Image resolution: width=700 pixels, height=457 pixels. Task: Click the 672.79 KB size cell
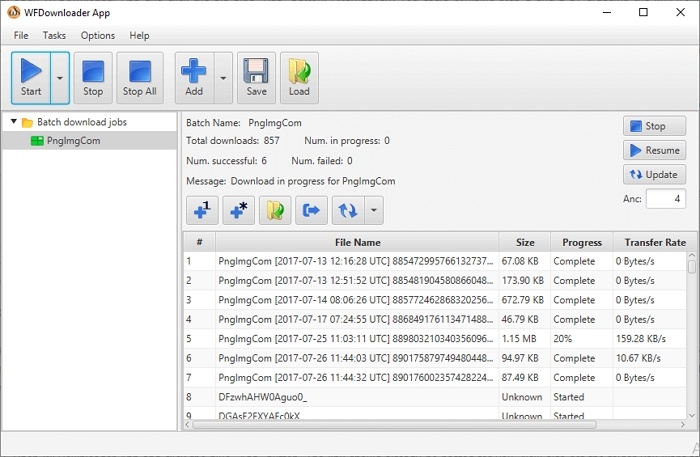click(523, 300)
